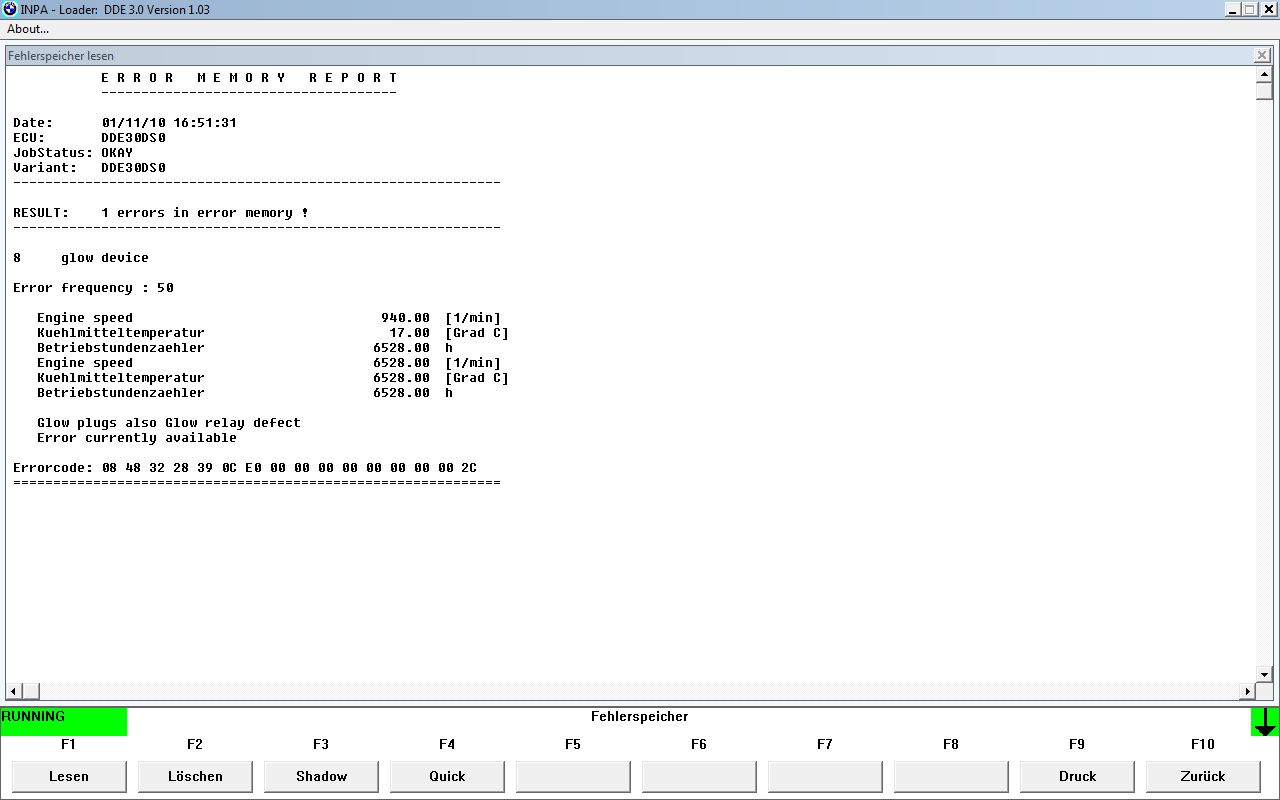
Task: Maximize the INPA loader window
Action: [1249, 9]
